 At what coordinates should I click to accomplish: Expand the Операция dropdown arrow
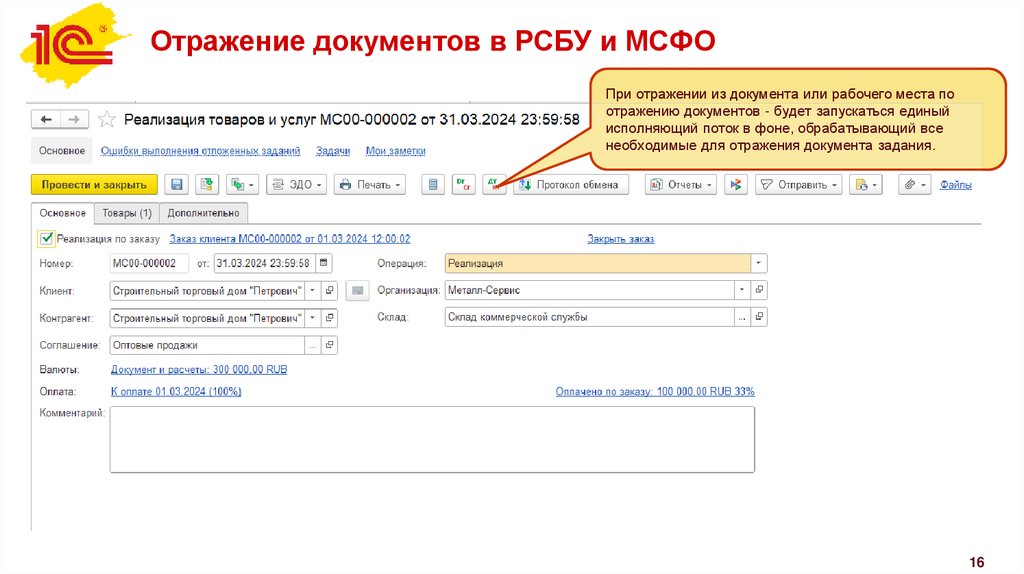pos(758,263)
